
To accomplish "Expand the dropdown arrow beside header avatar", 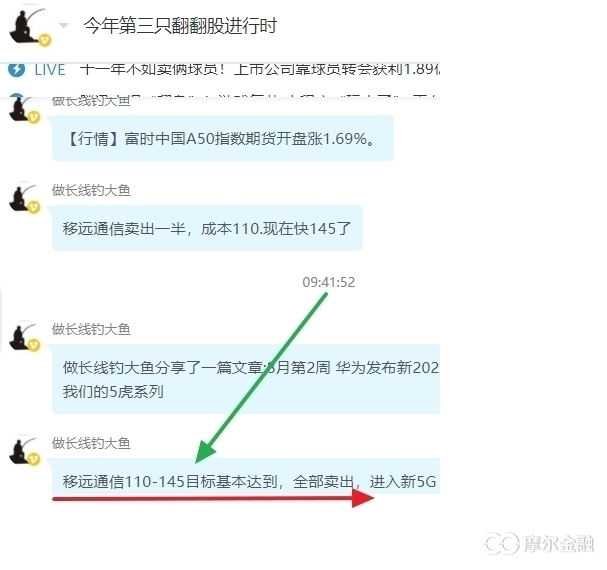I will [63, 26].
